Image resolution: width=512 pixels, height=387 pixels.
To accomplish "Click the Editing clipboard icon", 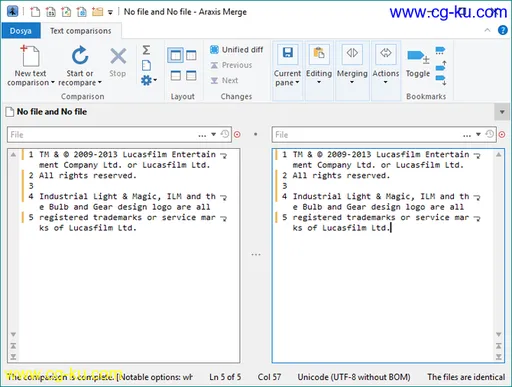I will tap(319, 53).
